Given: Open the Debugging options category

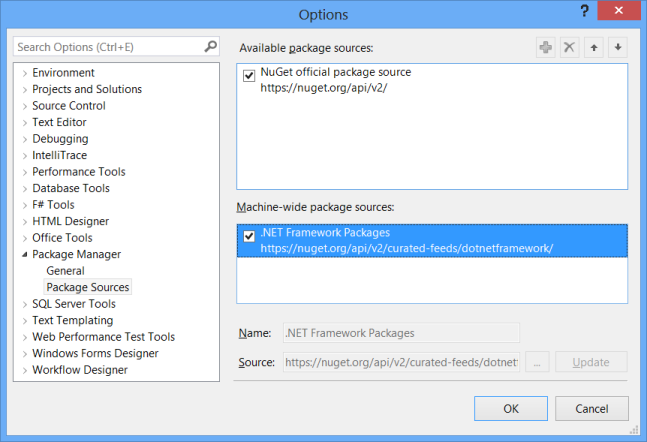Looking at the screenshot, I should pyautogui.click(x=60, y=139).
